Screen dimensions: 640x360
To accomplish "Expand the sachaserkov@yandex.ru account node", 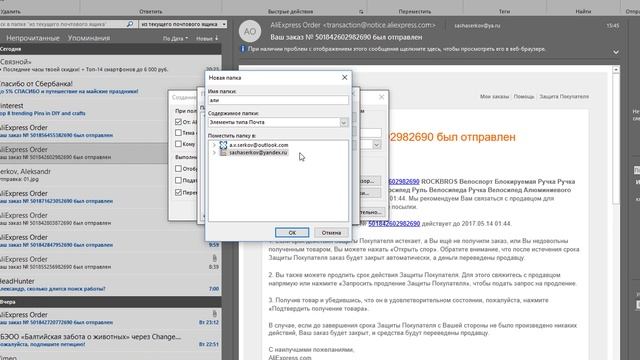I will [x=214, y=153].
